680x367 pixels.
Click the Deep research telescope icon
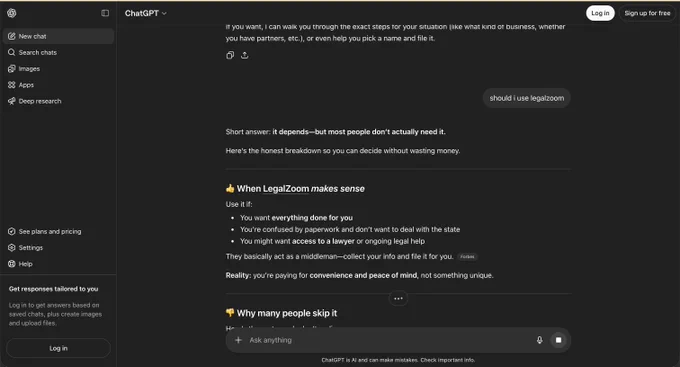point(12,101)
